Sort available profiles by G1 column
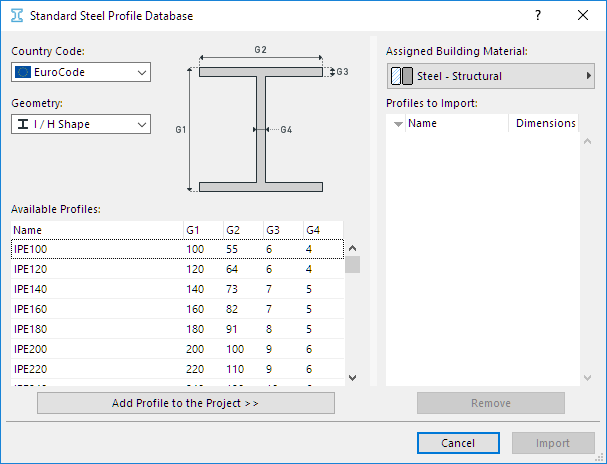607x464 pixels. pos(202,230)
